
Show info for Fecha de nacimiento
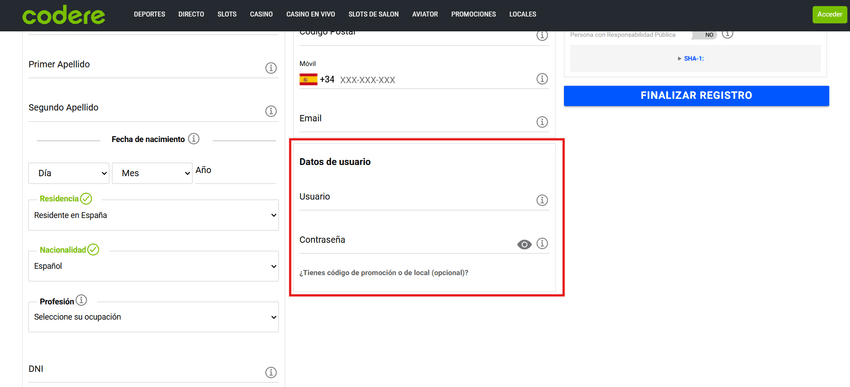pyautogui.click(x=194, y=139)
